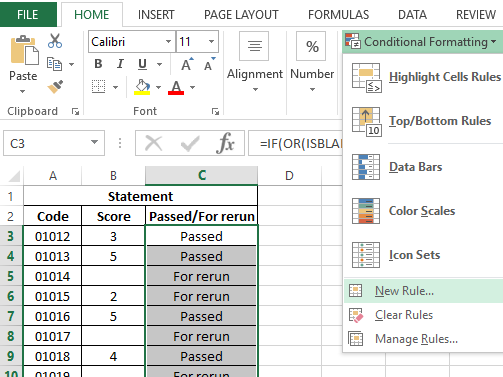The image size is (503, 377).
Task: Click in the formula bar input
Action: tap(295, 144)
